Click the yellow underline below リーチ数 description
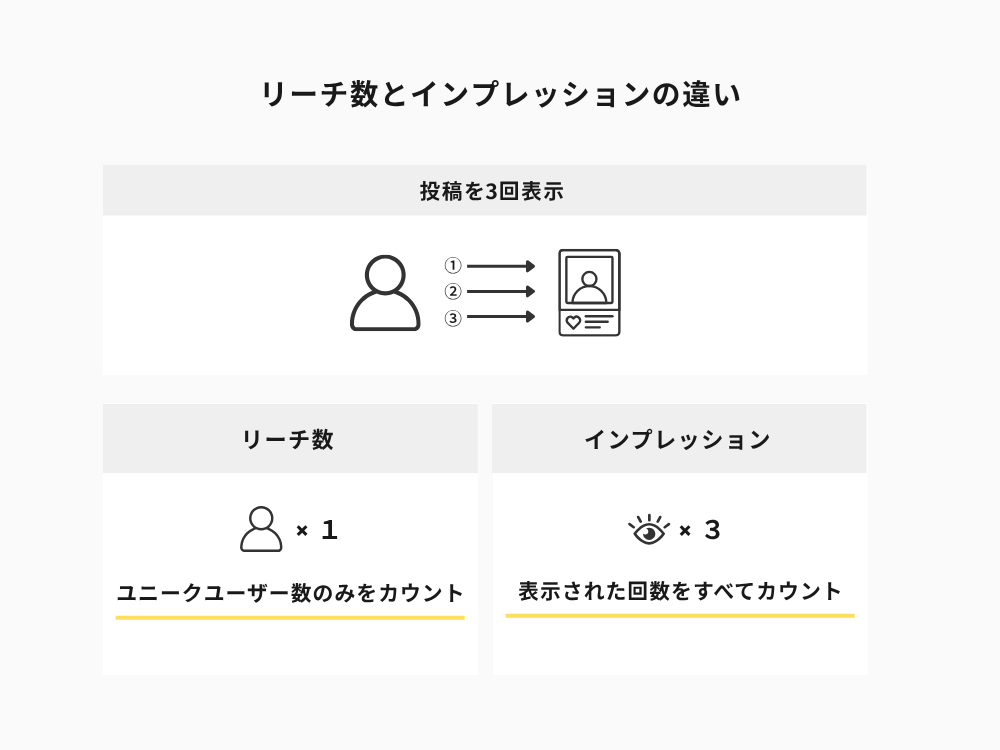This screenshot has width=1000, height=750. click(x=290, y=617)
